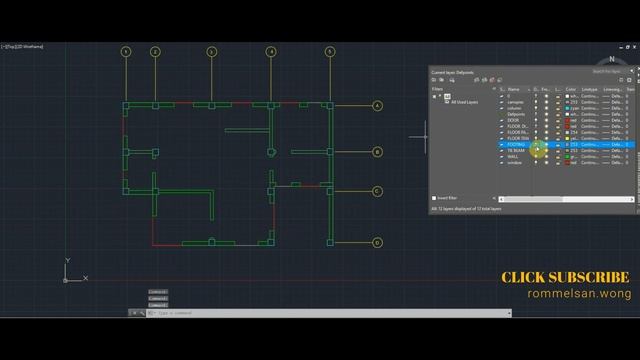640x360 pixels.
Task: Select grid bubble A on drawing
Action: [x=377, y=106]
